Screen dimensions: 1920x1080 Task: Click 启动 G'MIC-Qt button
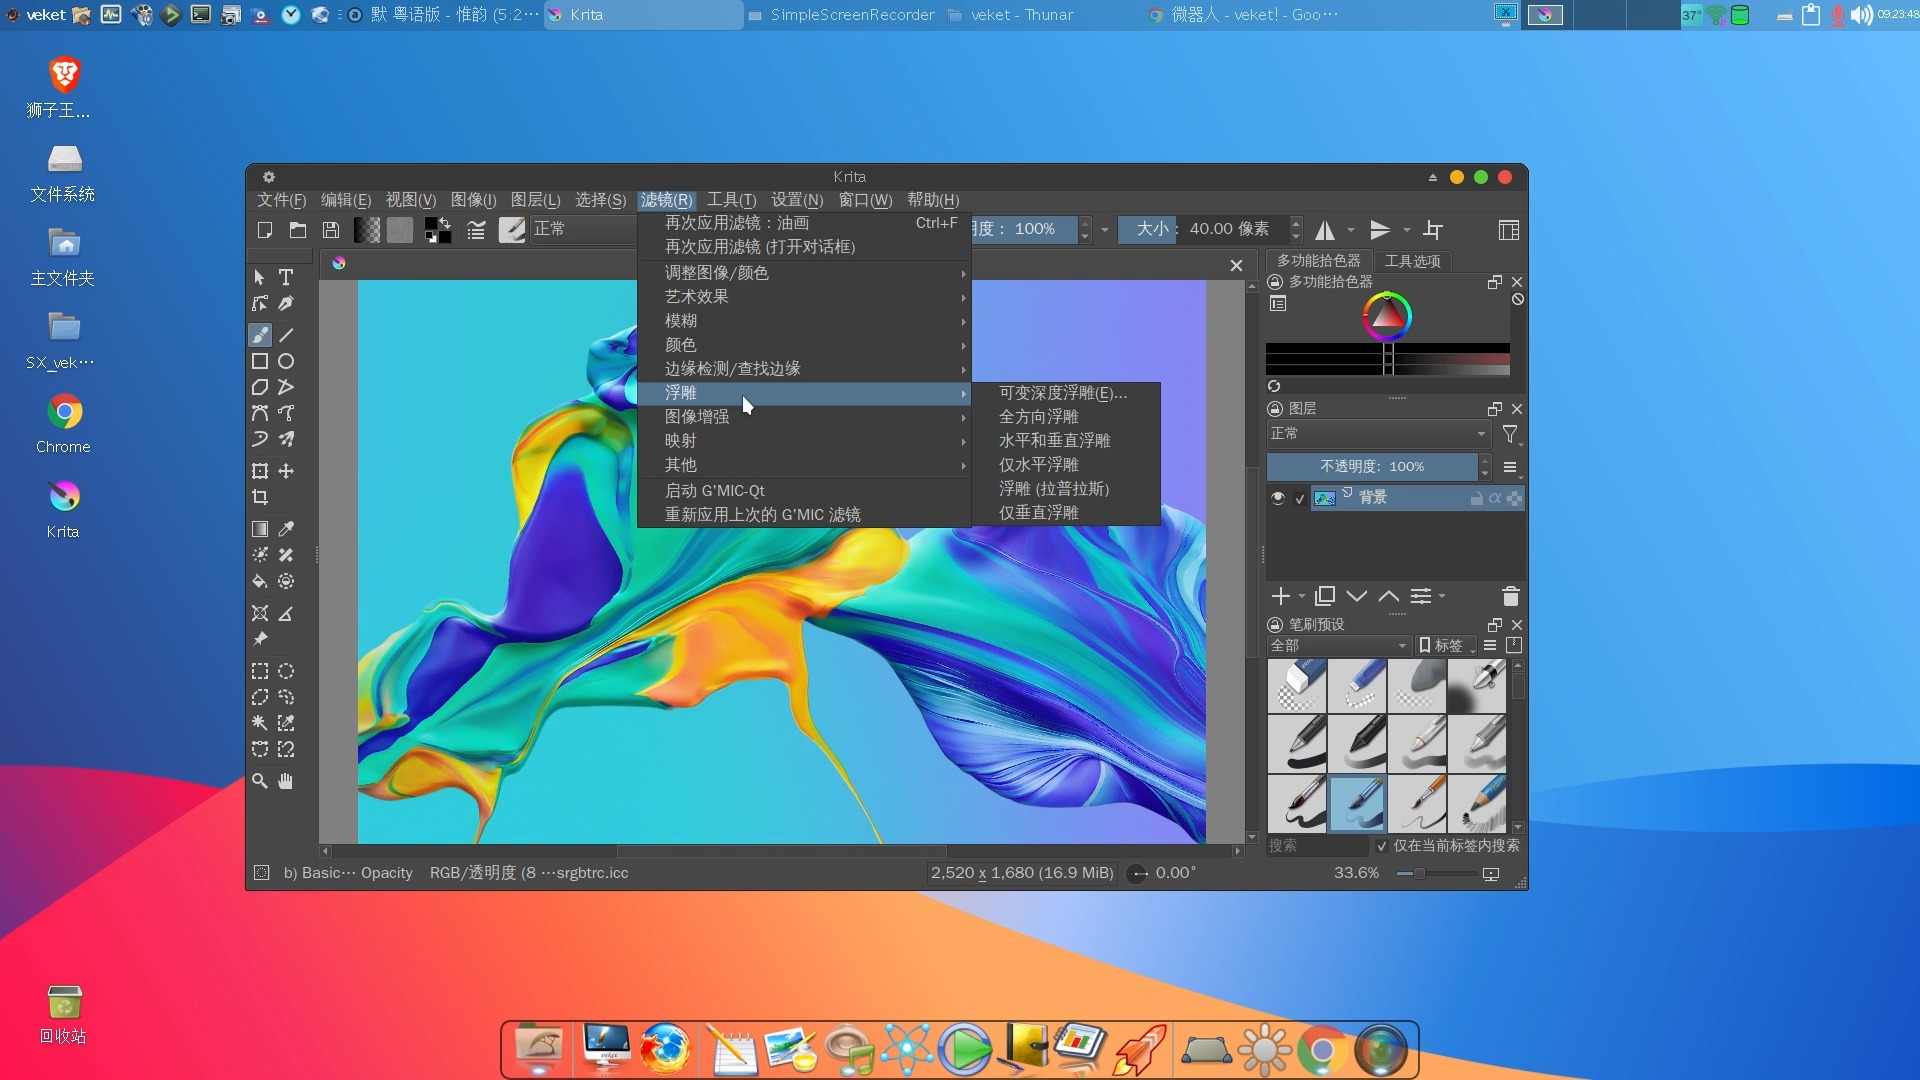point(713,489)
